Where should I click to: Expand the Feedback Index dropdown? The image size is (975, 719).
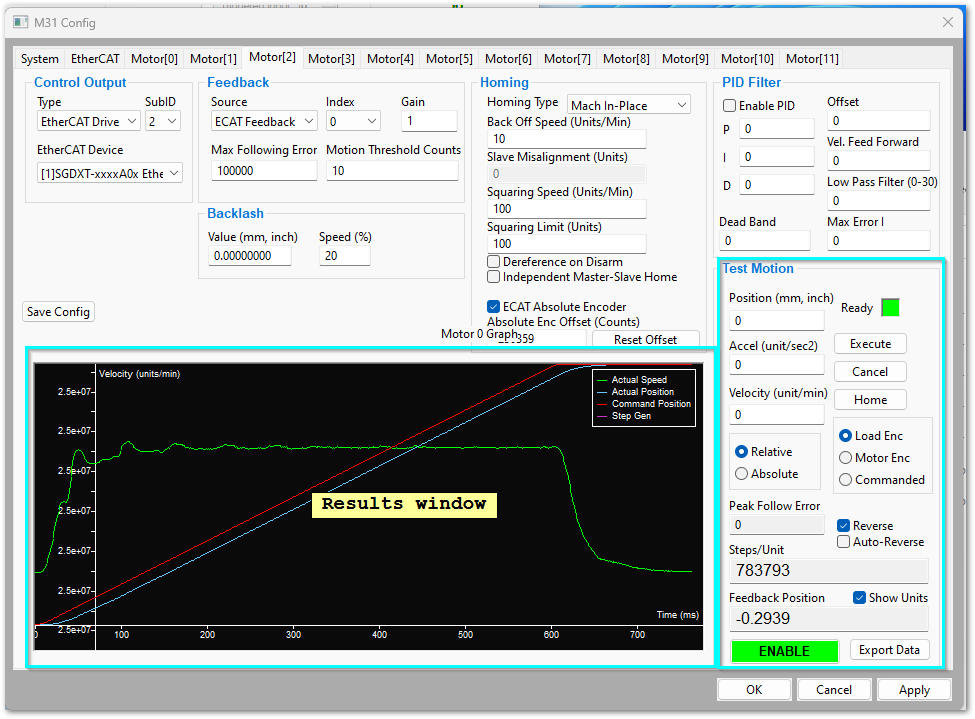click(353, 121)
